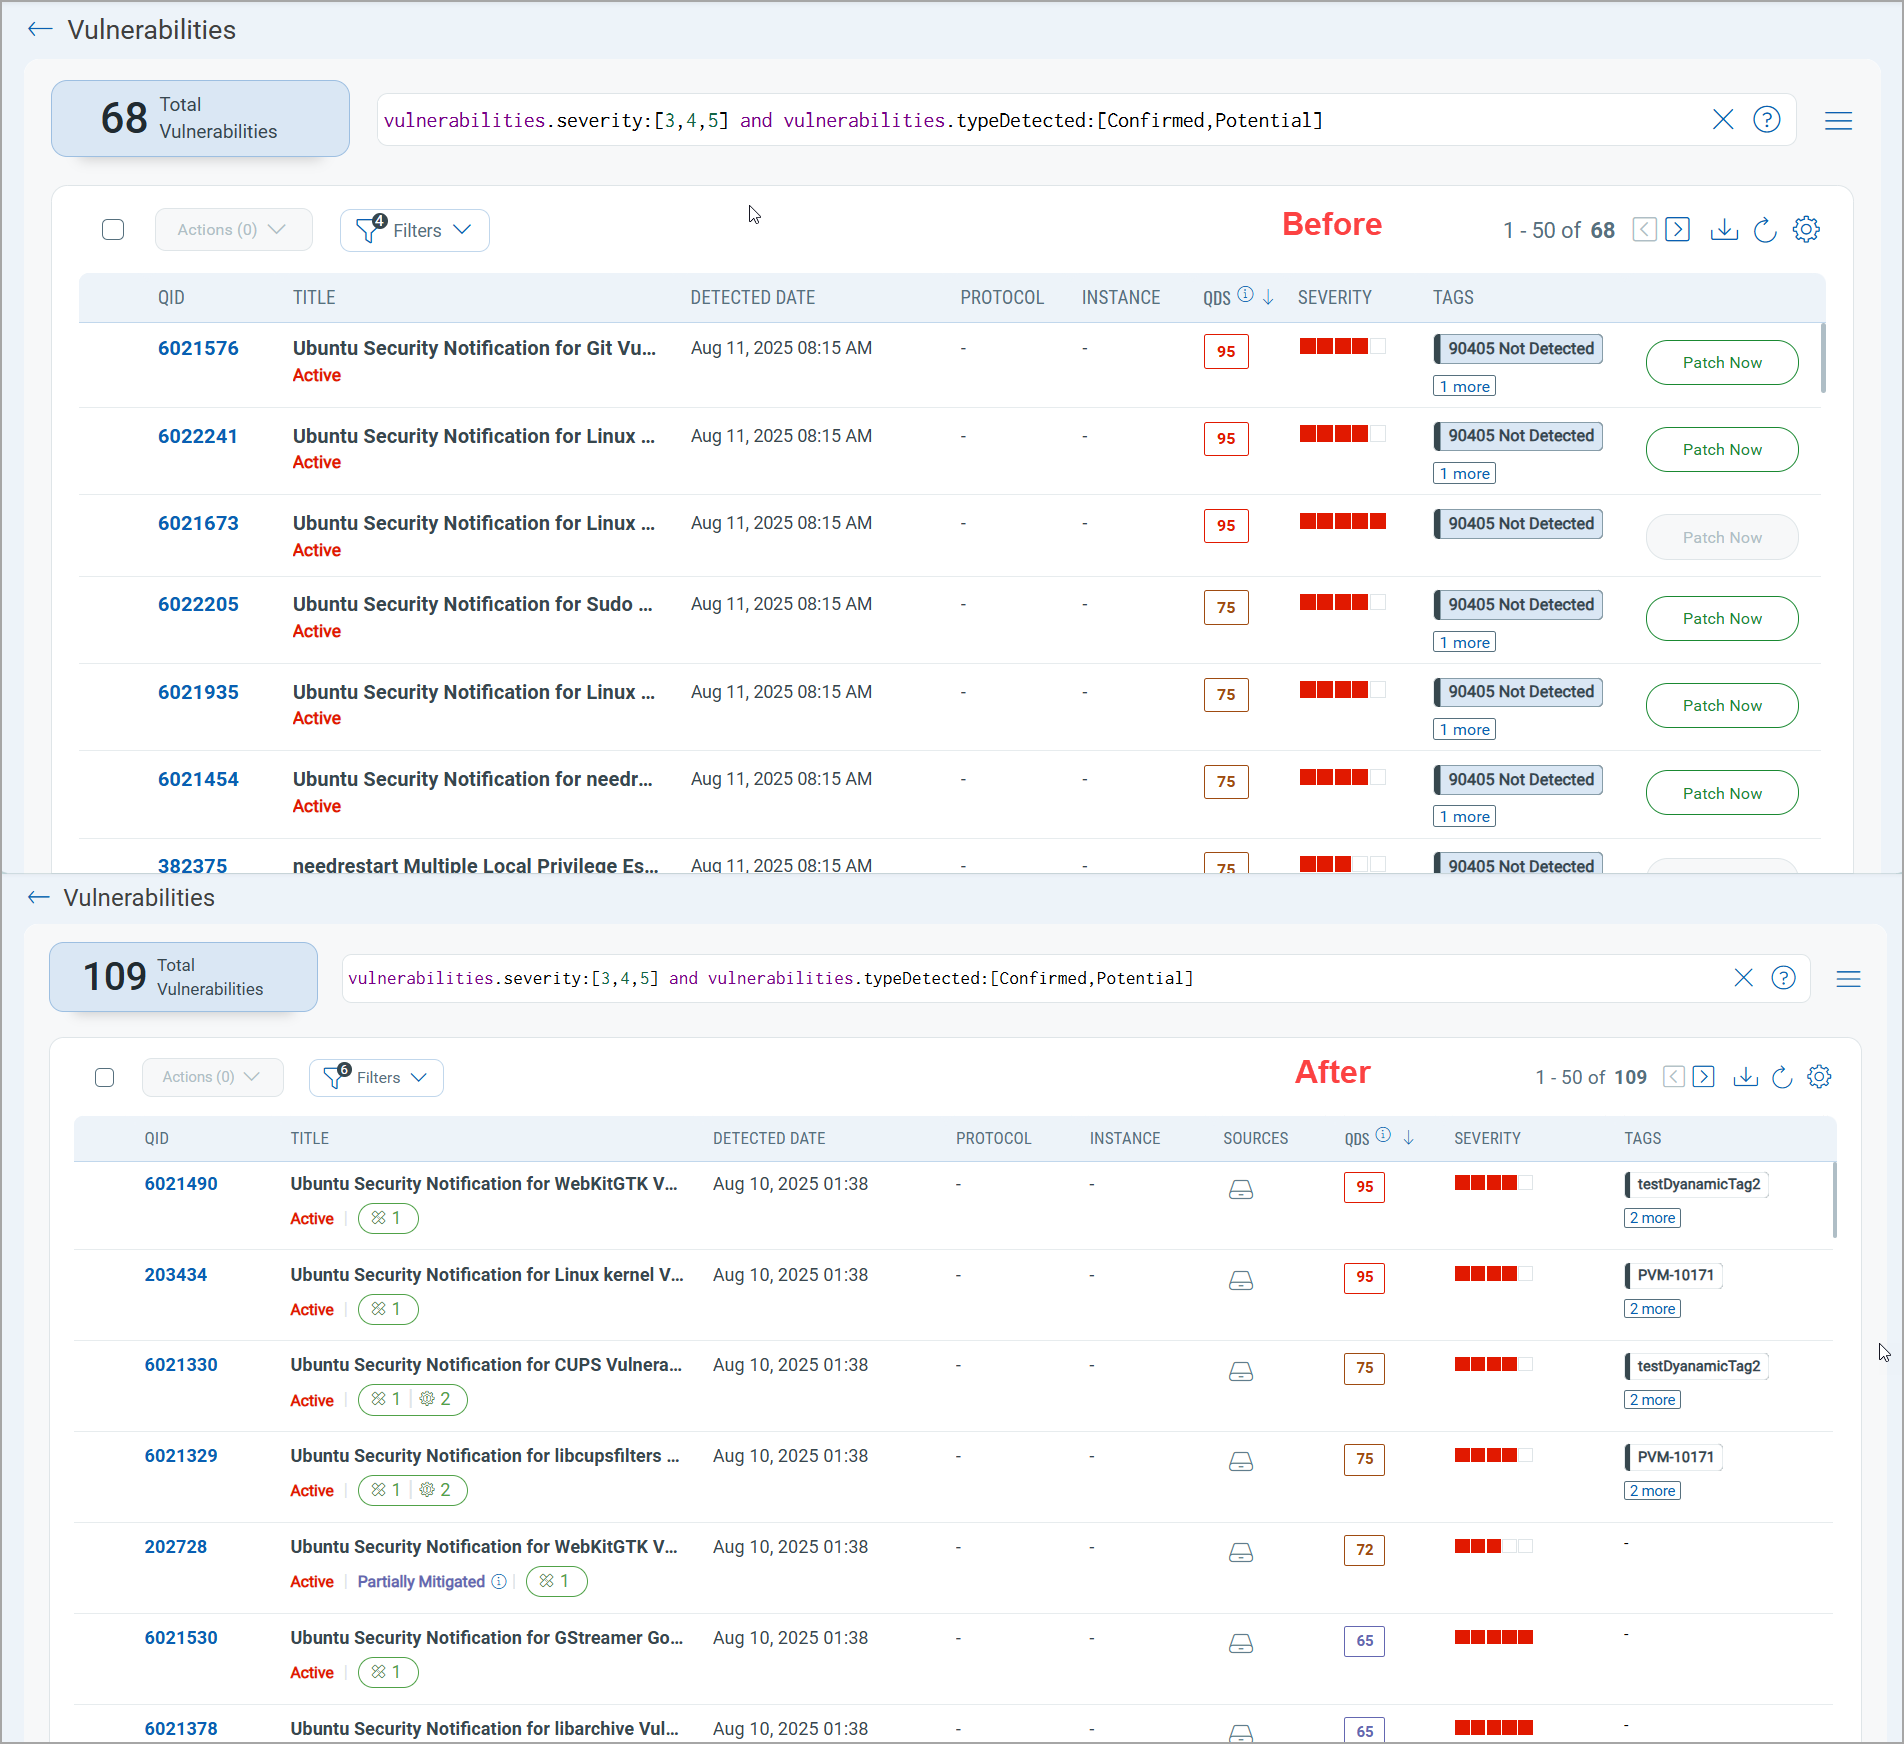Image resolution: width=1904 pixels, height=1744 pixels.
Task: Click the back arrow in After Vulnerabilities header
Action: [38, 897]
